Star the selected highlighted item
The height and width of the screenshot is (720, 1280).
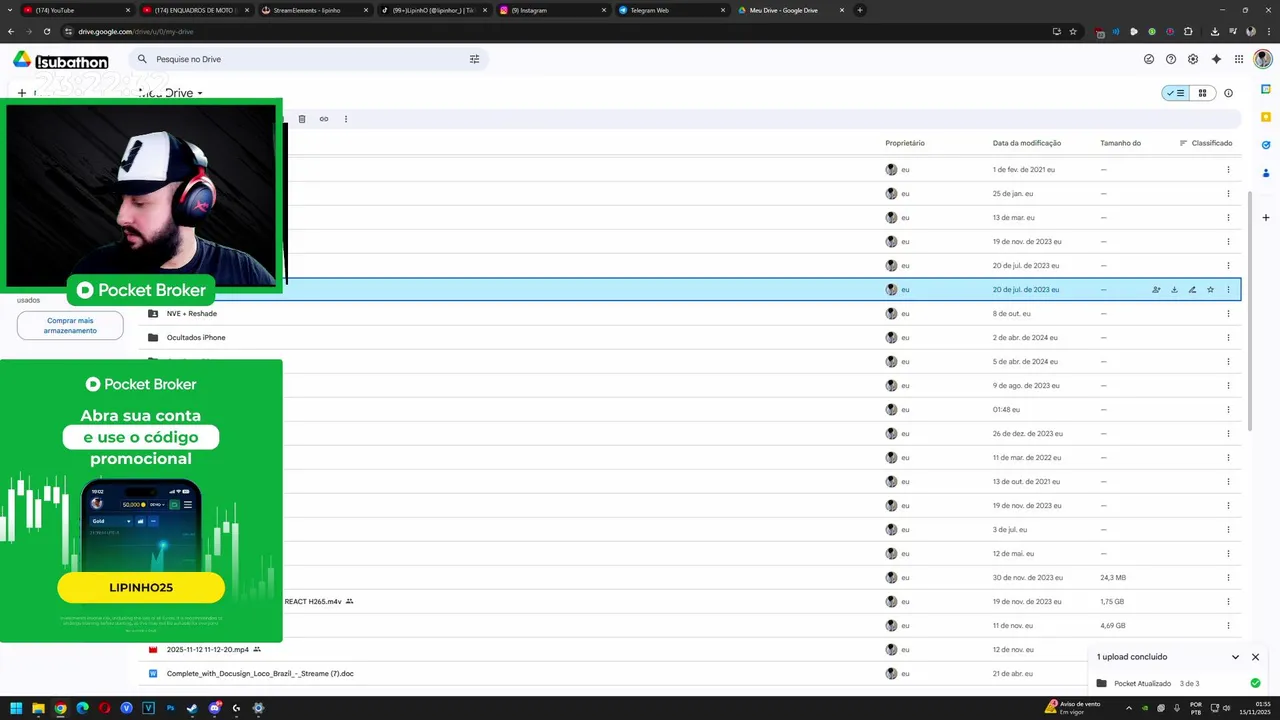pos(1210,290)
